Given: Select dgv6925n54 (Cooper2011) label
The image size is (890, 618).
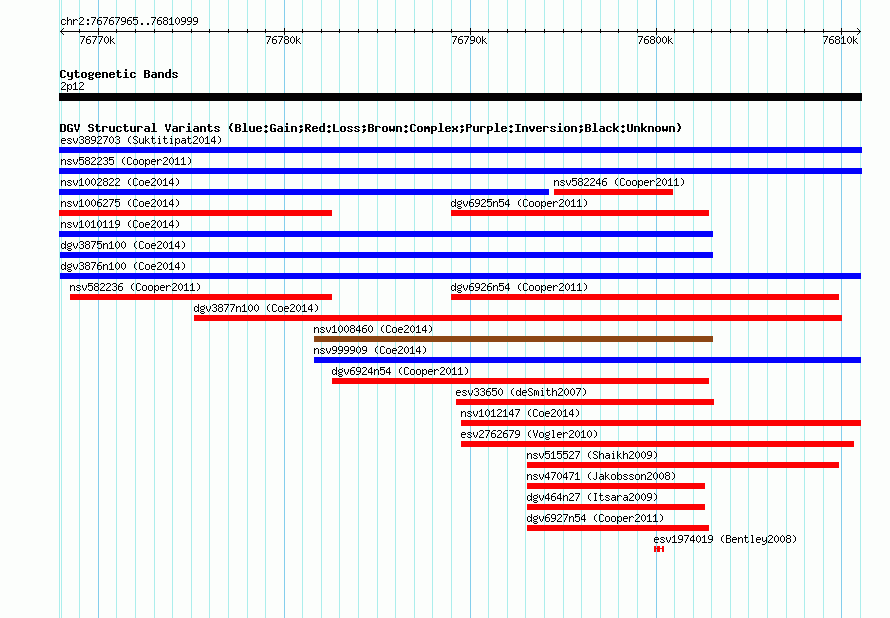Looking at the screenshot, I should pyautogui.click(x=519, y=203).
